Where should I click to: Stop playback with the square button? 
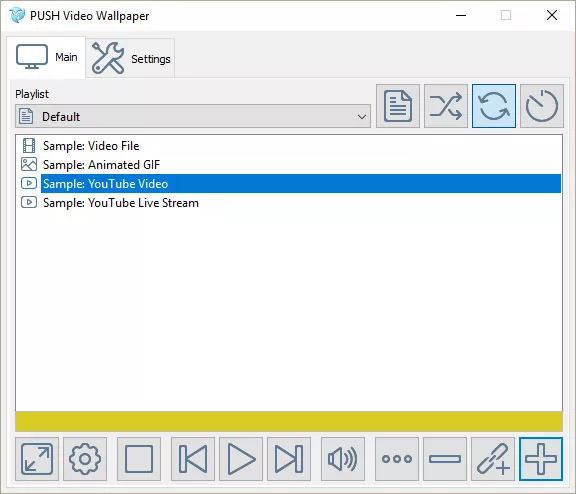point(139,459)
